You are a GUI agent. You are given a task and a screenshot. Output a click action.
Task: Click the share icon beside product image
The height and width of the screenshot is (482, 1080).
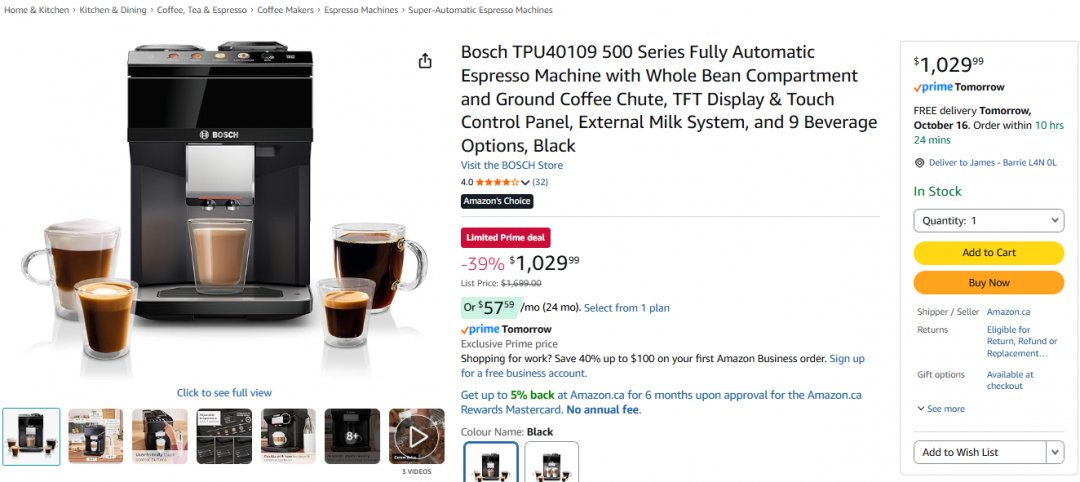(x=425, y=61)
